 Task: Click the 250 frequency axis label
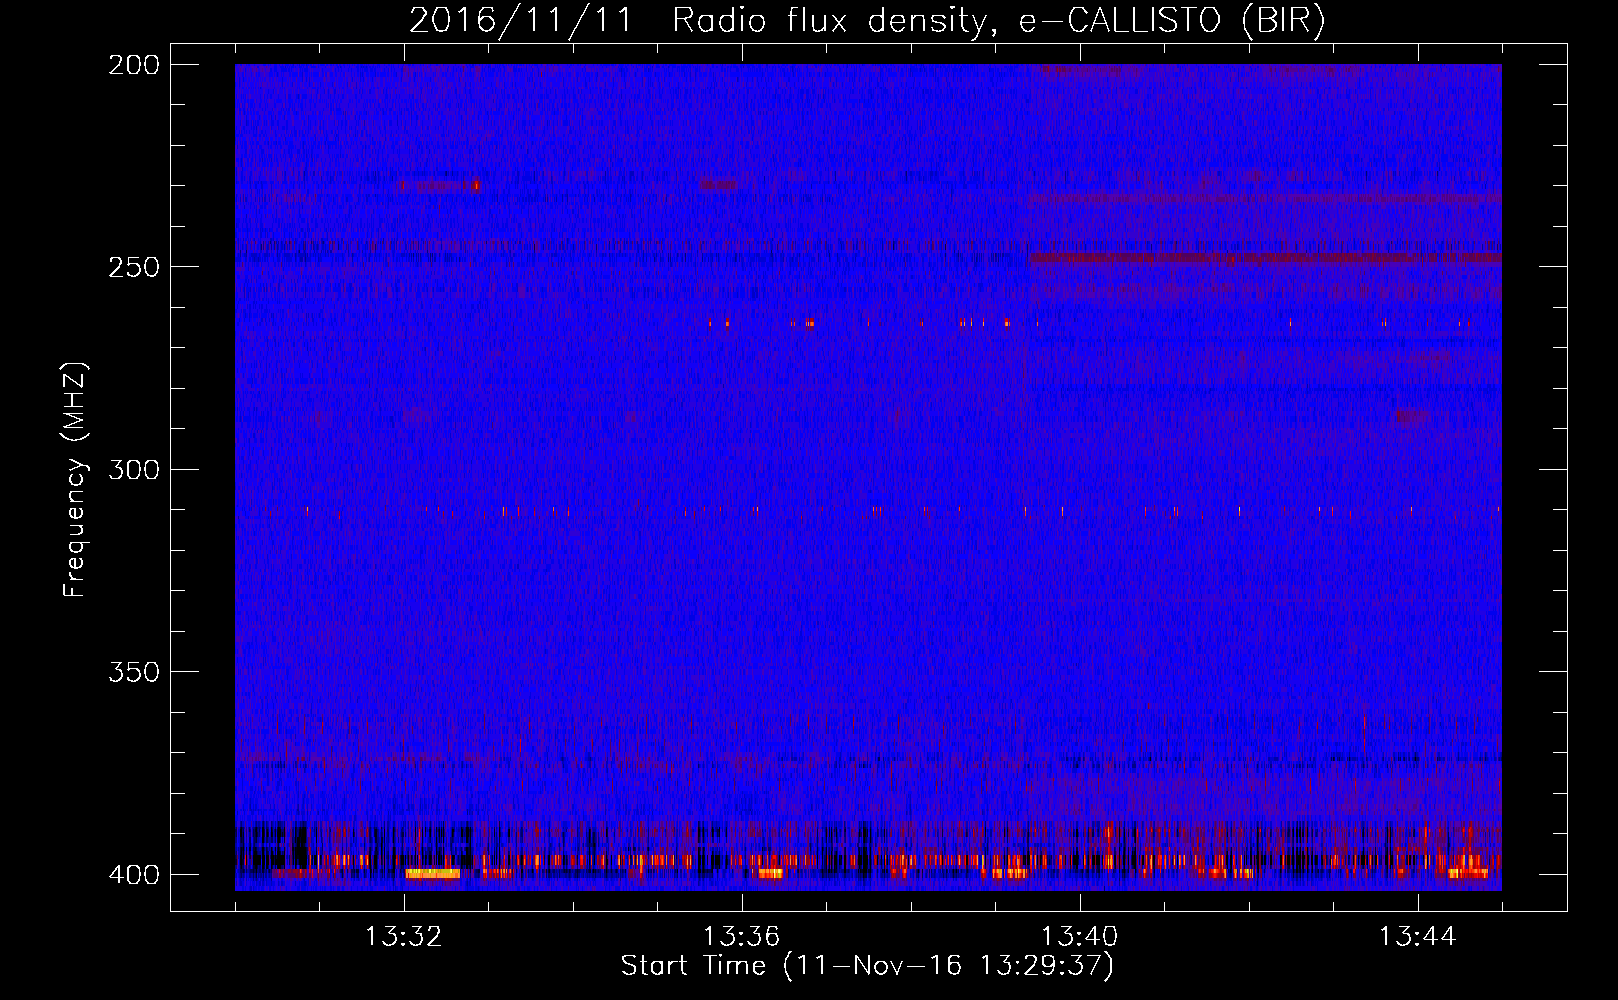coord(134,267)
